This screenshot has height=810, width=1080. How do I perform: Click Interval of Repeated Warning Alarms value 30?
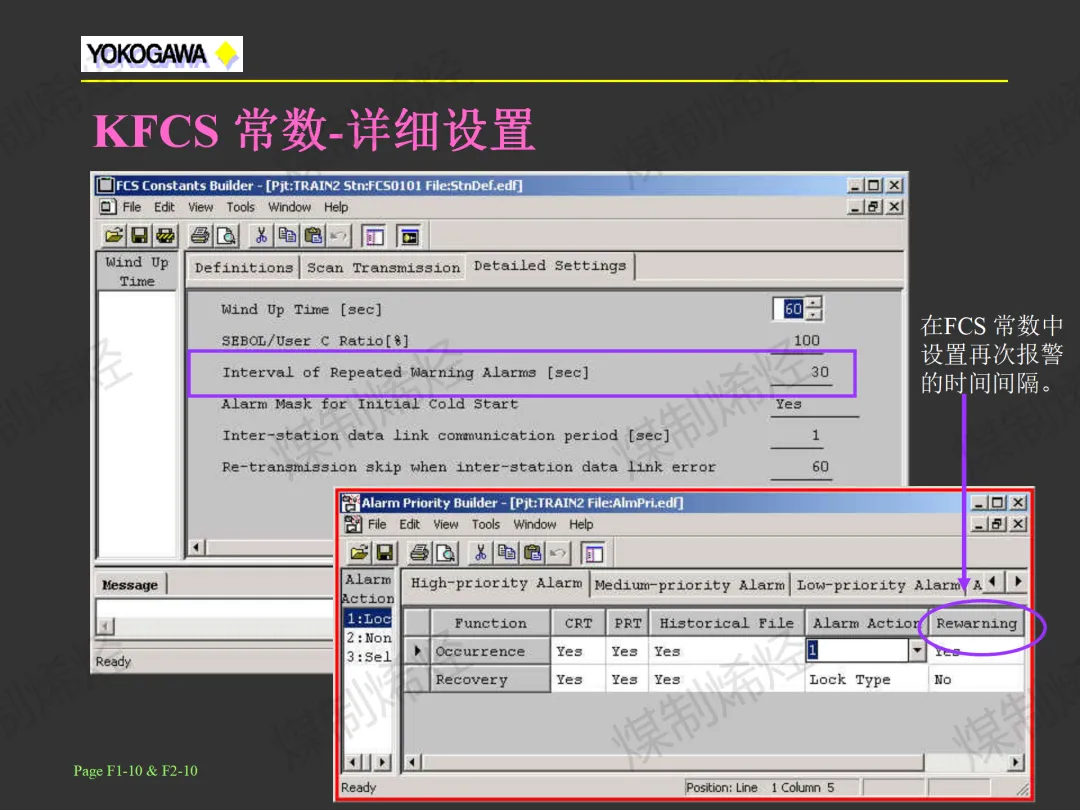pyautogui.click(x=801, y=373)
